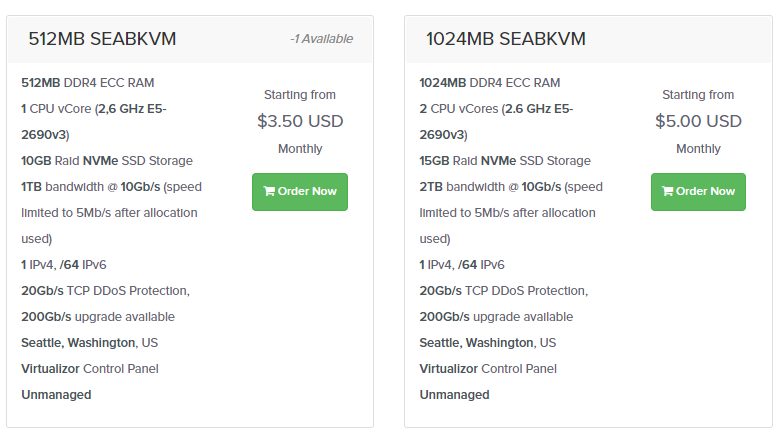Select the 1024MB SEABKVM heading
779x444 pixels.
pyautogui.click(x=506, y=39)
